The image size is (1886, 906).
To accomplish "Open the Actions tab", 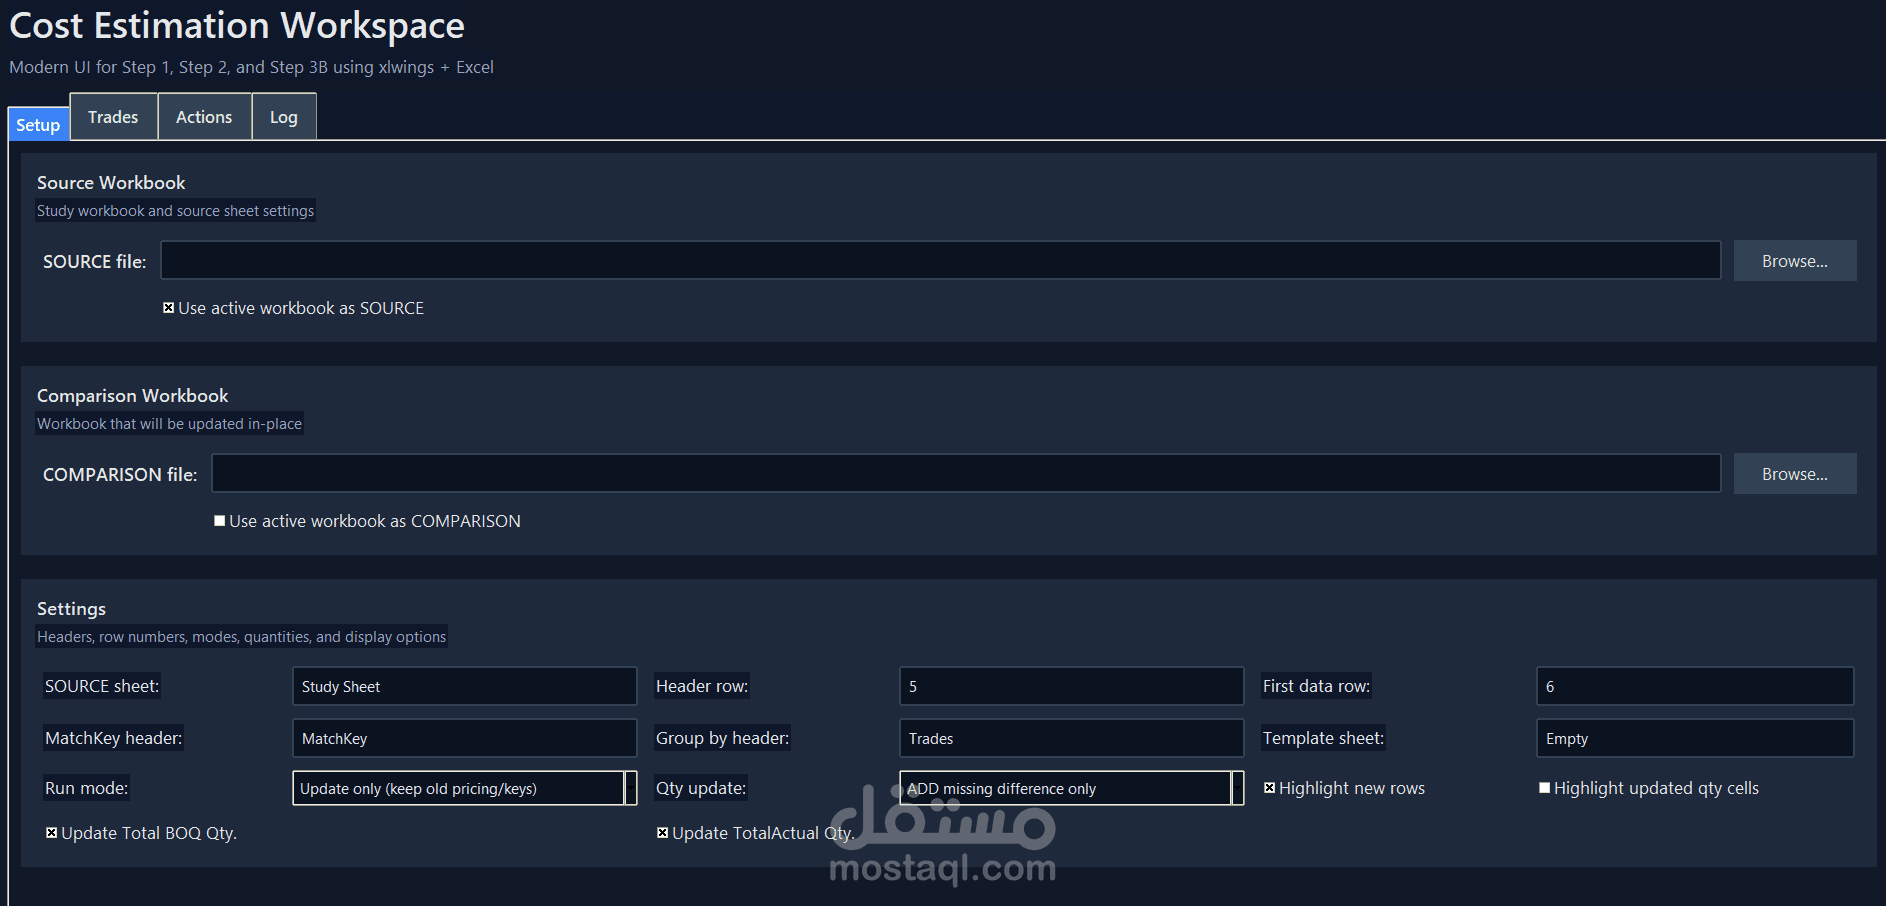I will tap(203, 116).
